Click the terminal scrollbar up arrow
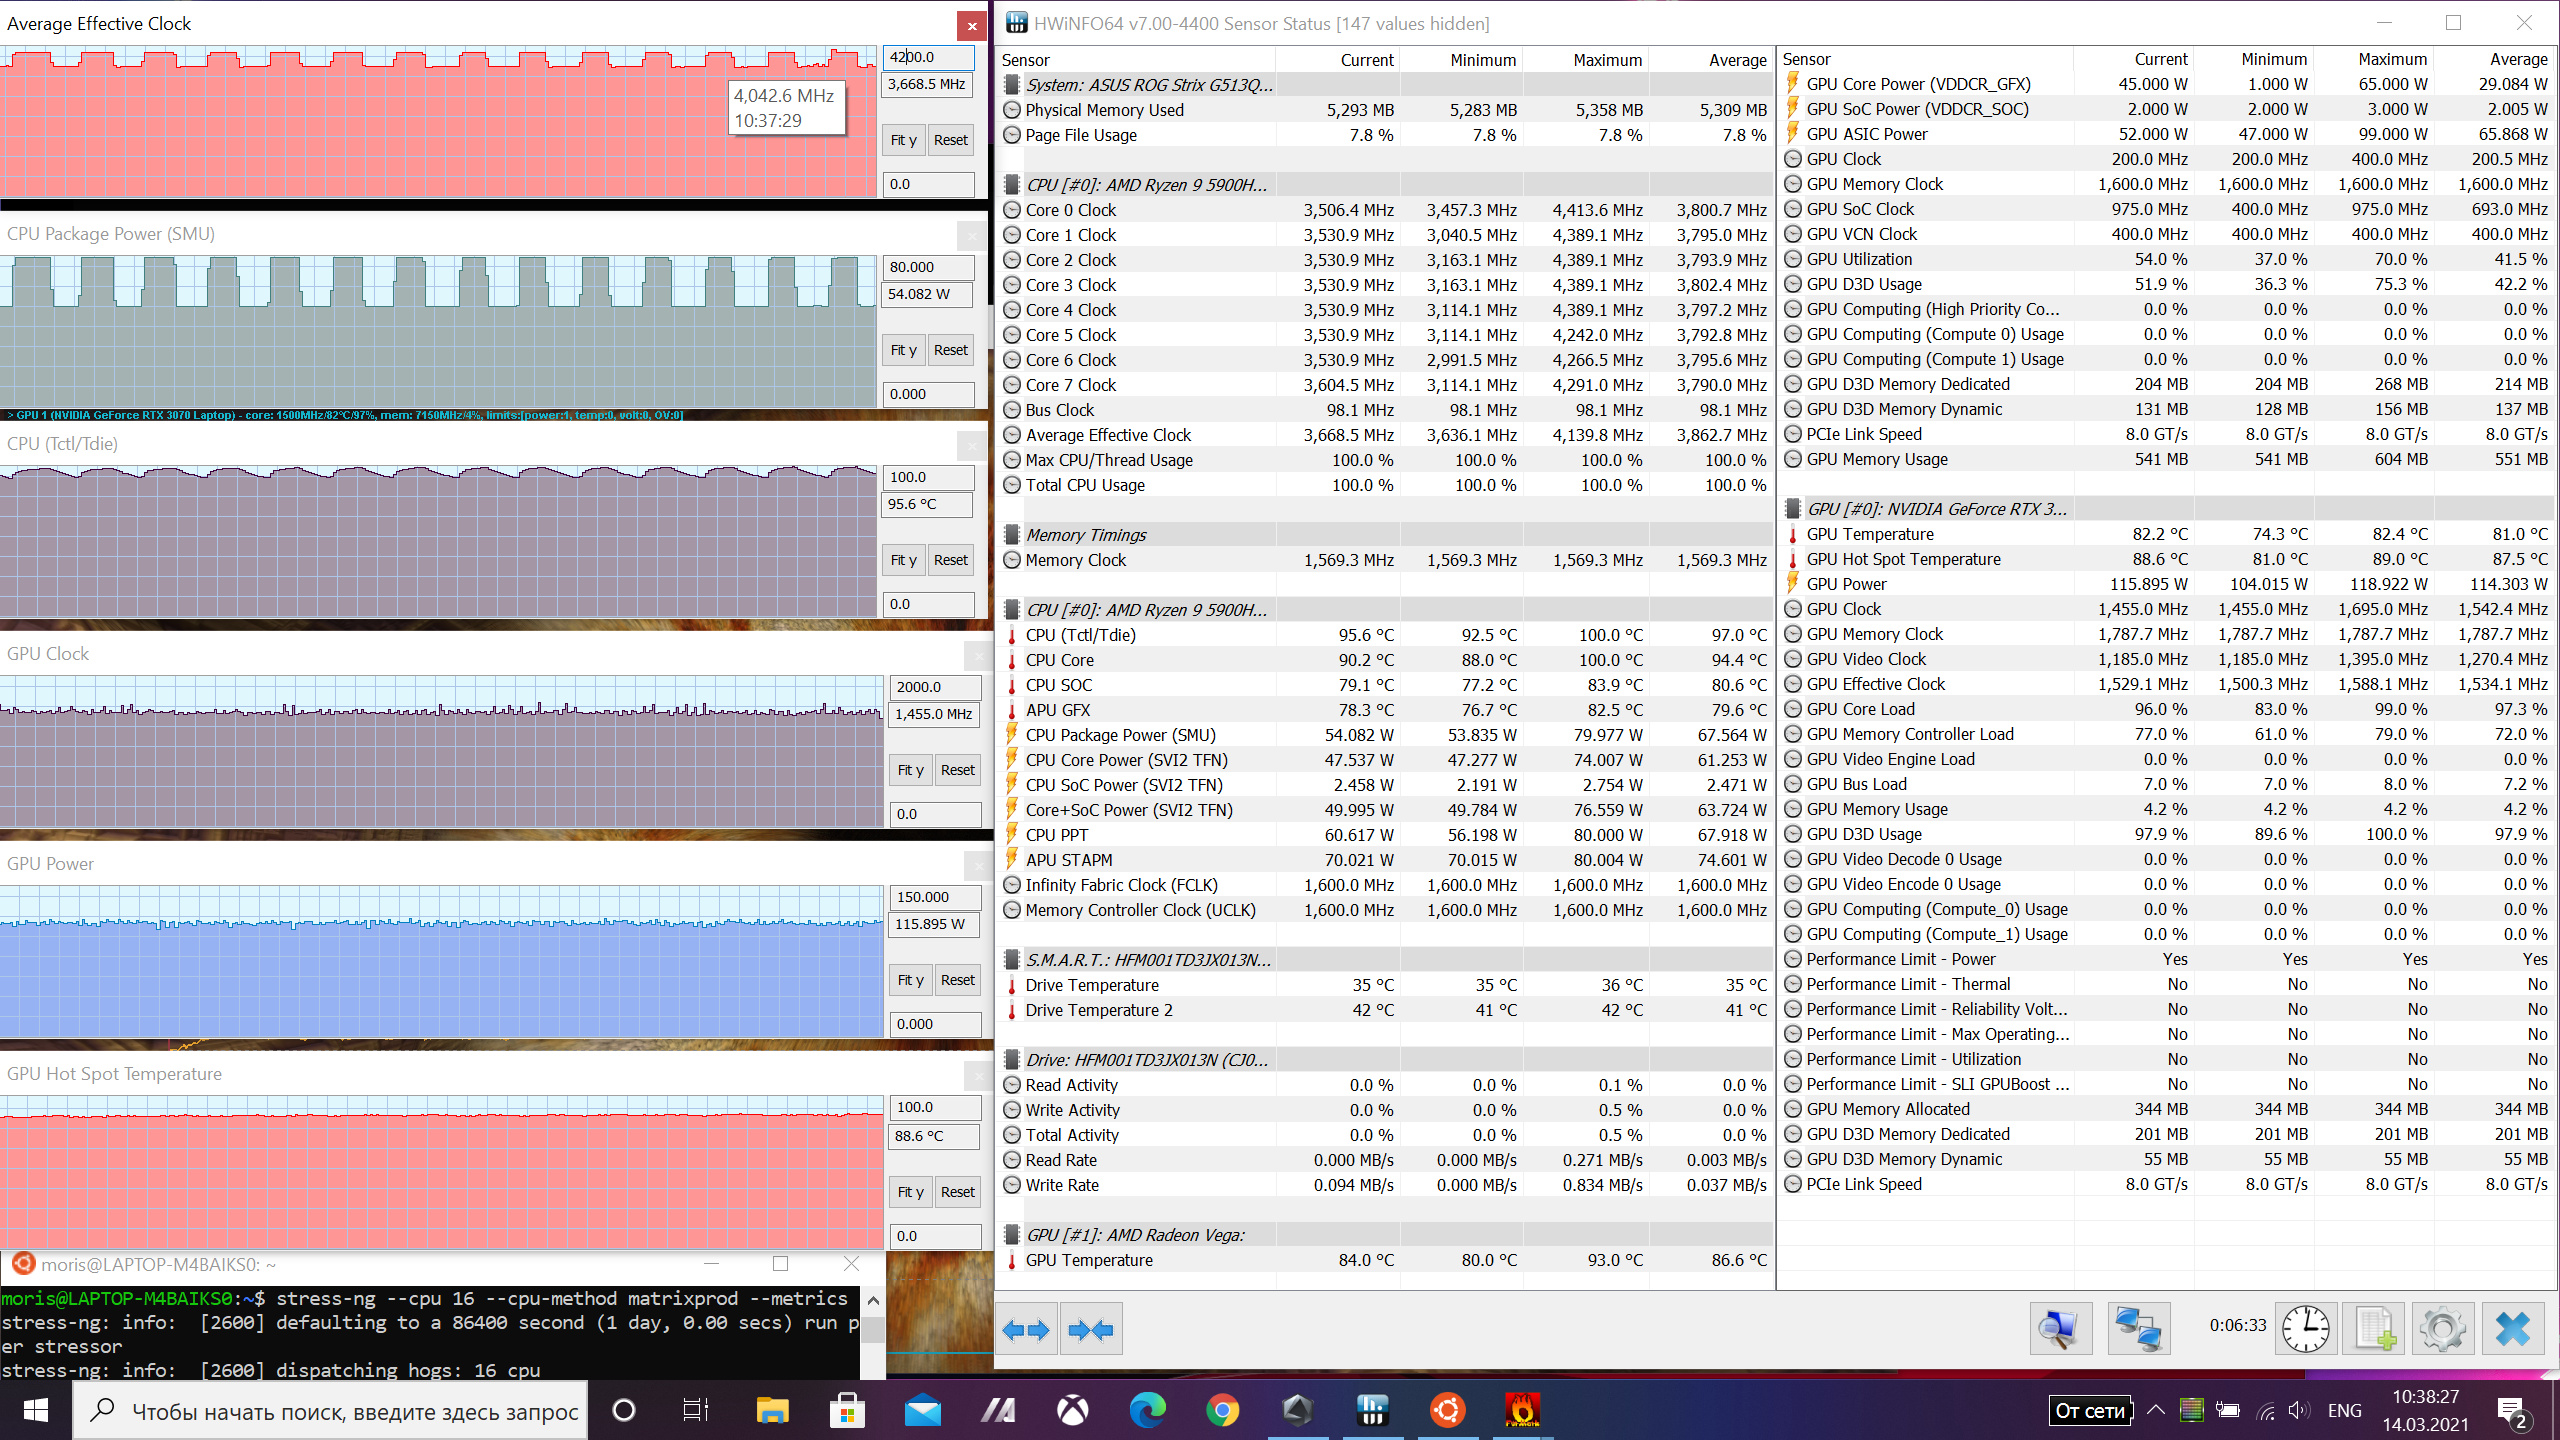Screen dimensions: 2560x1440 873,1300
